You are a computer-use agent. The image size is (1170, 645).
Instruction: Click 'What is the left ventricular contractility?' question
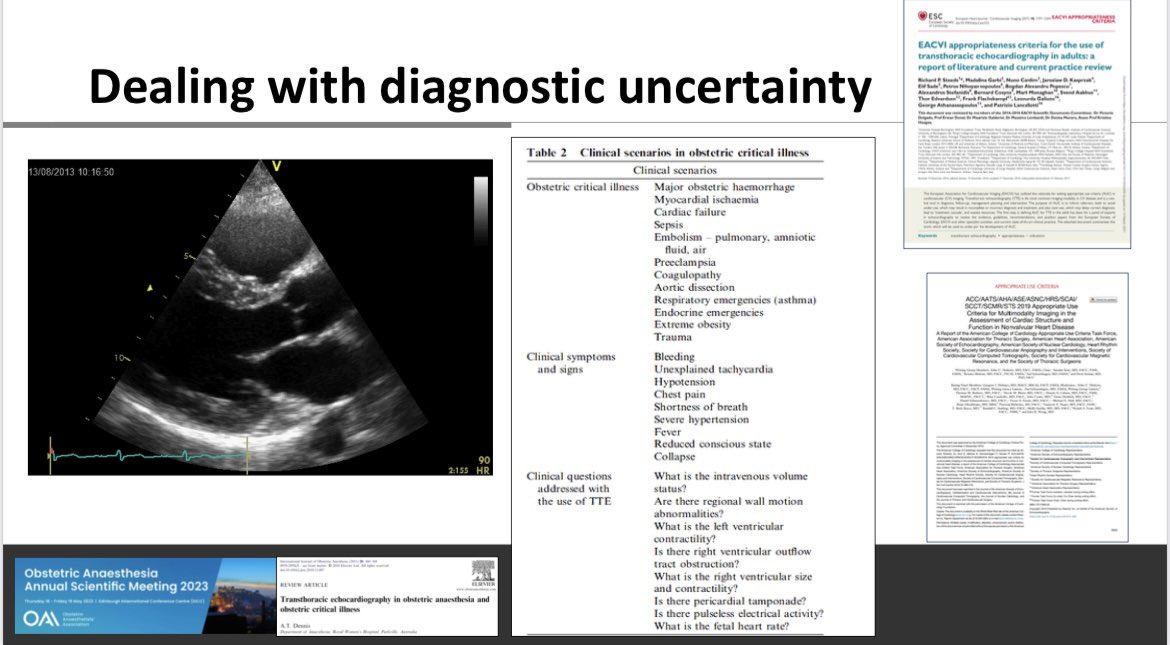tap(719, 532)
